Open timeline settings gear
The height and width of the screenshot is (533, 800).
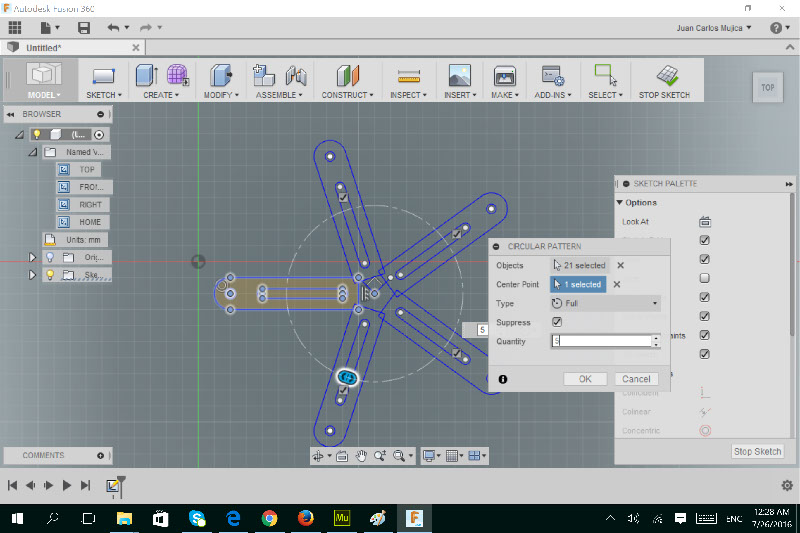787,485
